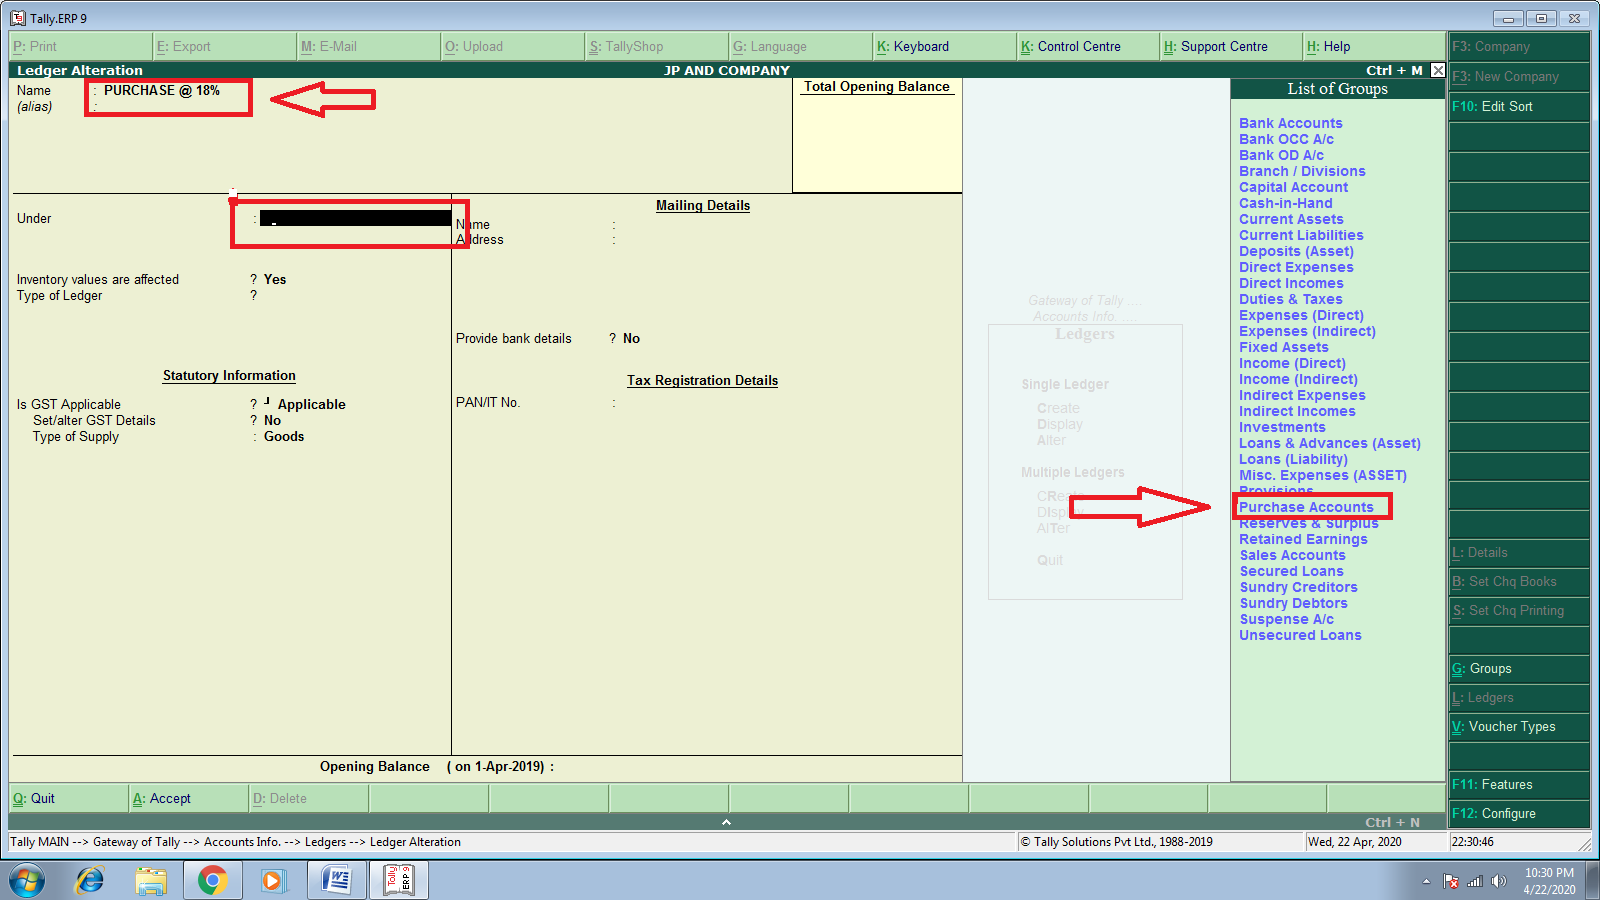
Task: Select Loans & Advances (Asset) group
Action: tap(1329, 443)
